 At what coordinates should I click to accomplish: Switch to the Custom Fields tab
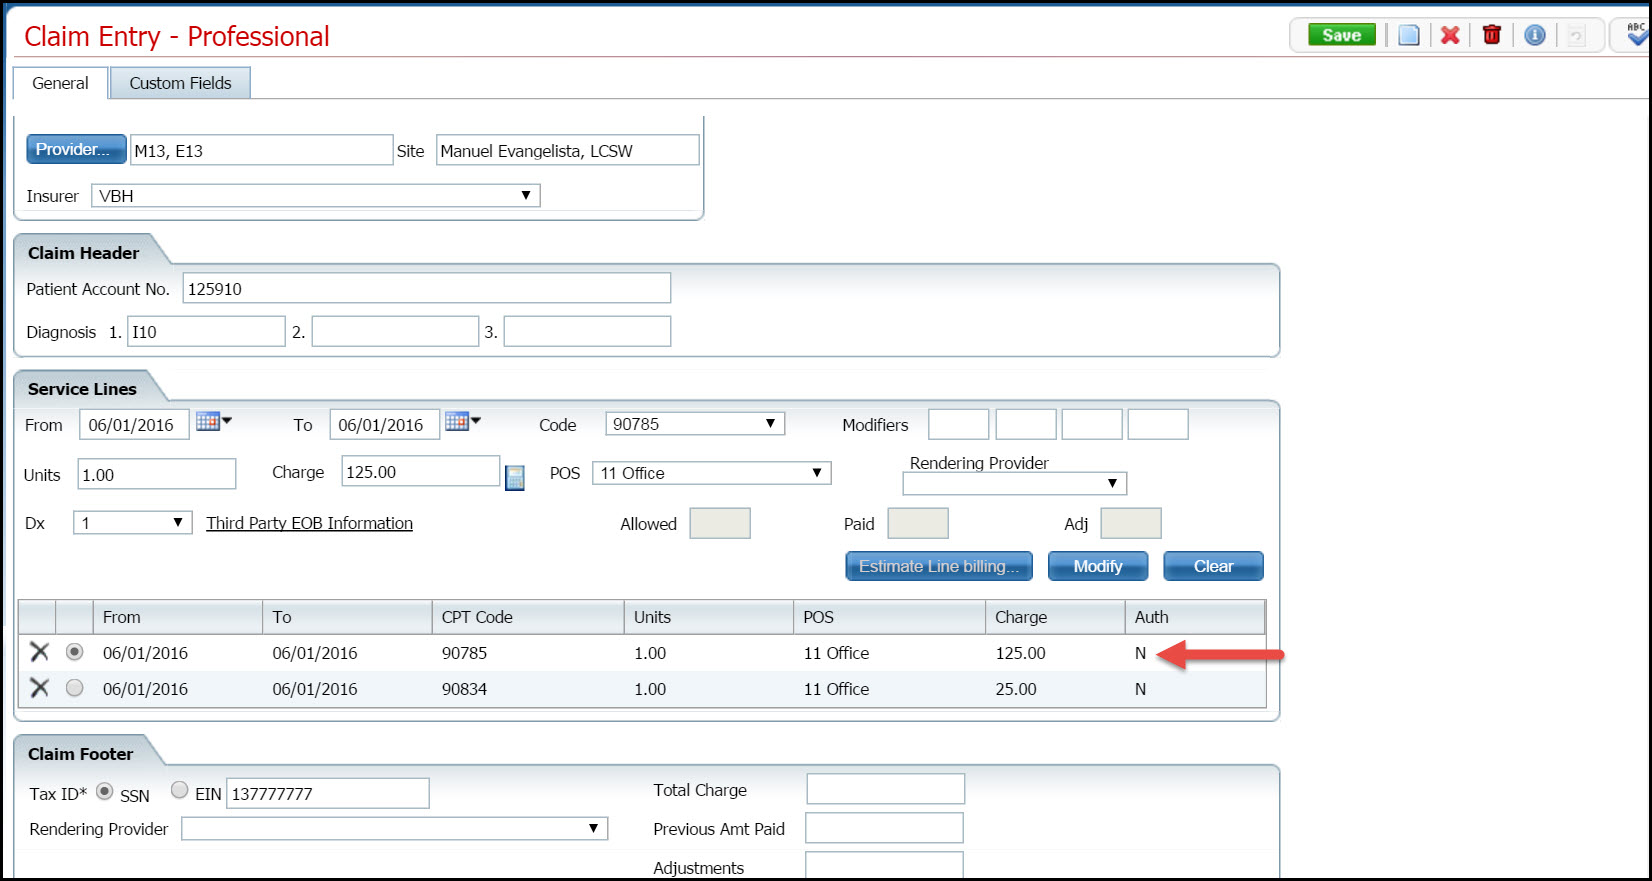[x=180, y=83]
